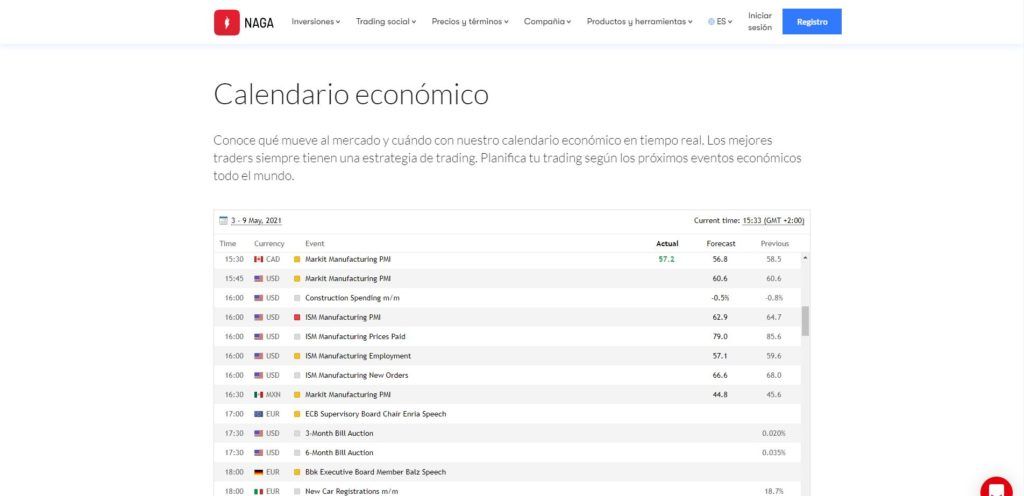Click the Forecast column header

pos(721,243)
